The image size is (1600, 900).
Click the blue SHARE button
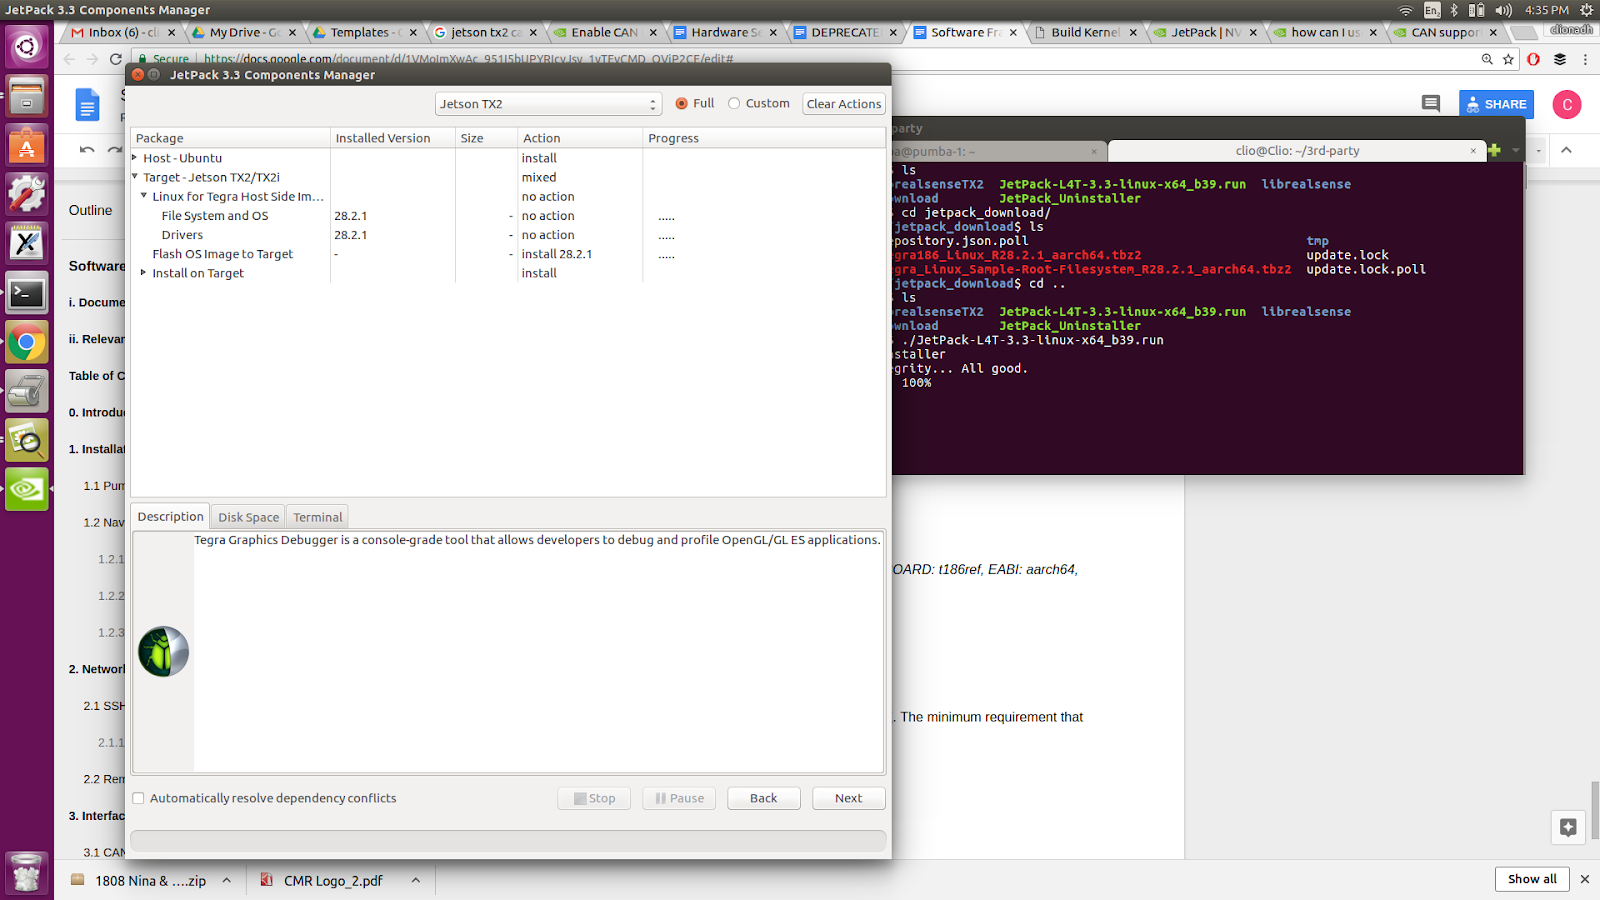(1496, 104)
